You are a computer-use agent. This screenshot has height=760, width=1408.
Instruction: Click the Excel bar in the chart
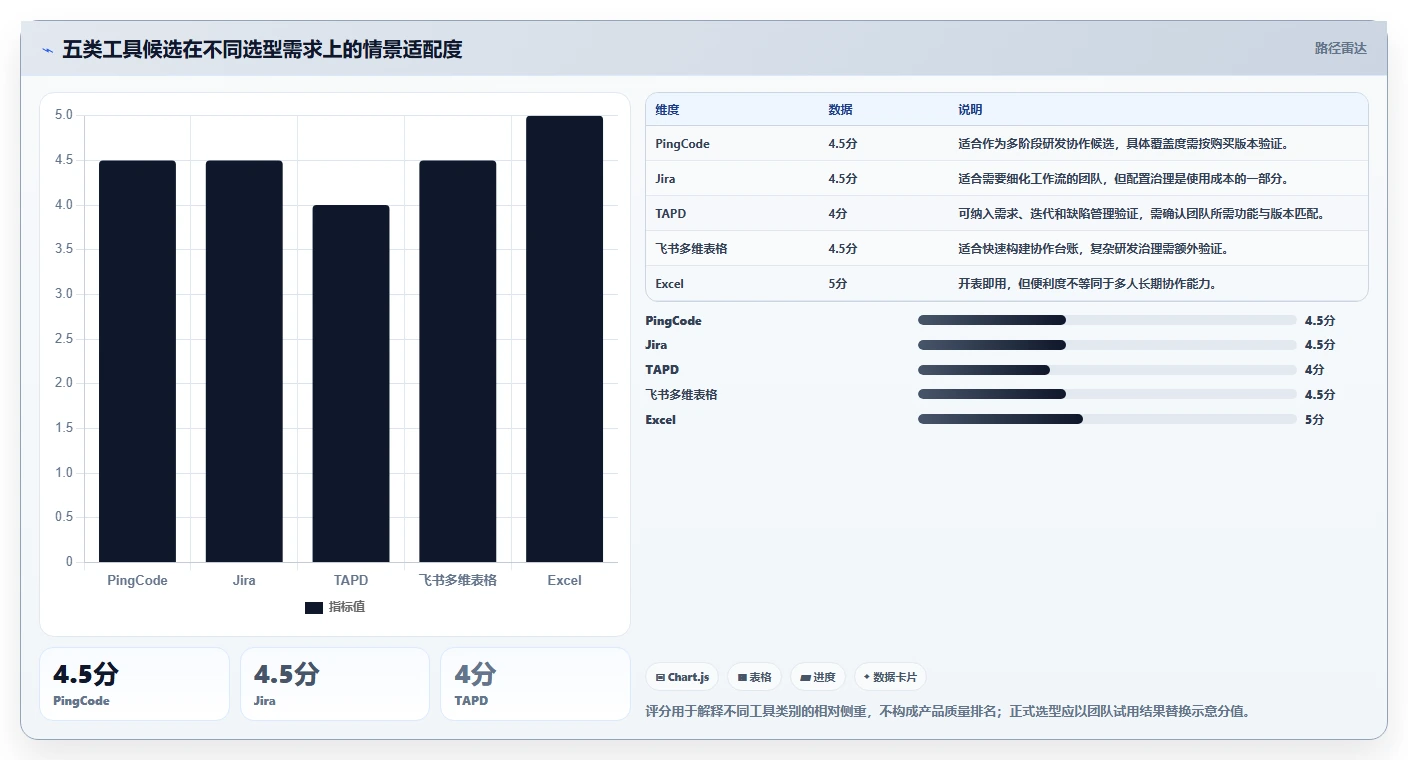click(565, 339)
